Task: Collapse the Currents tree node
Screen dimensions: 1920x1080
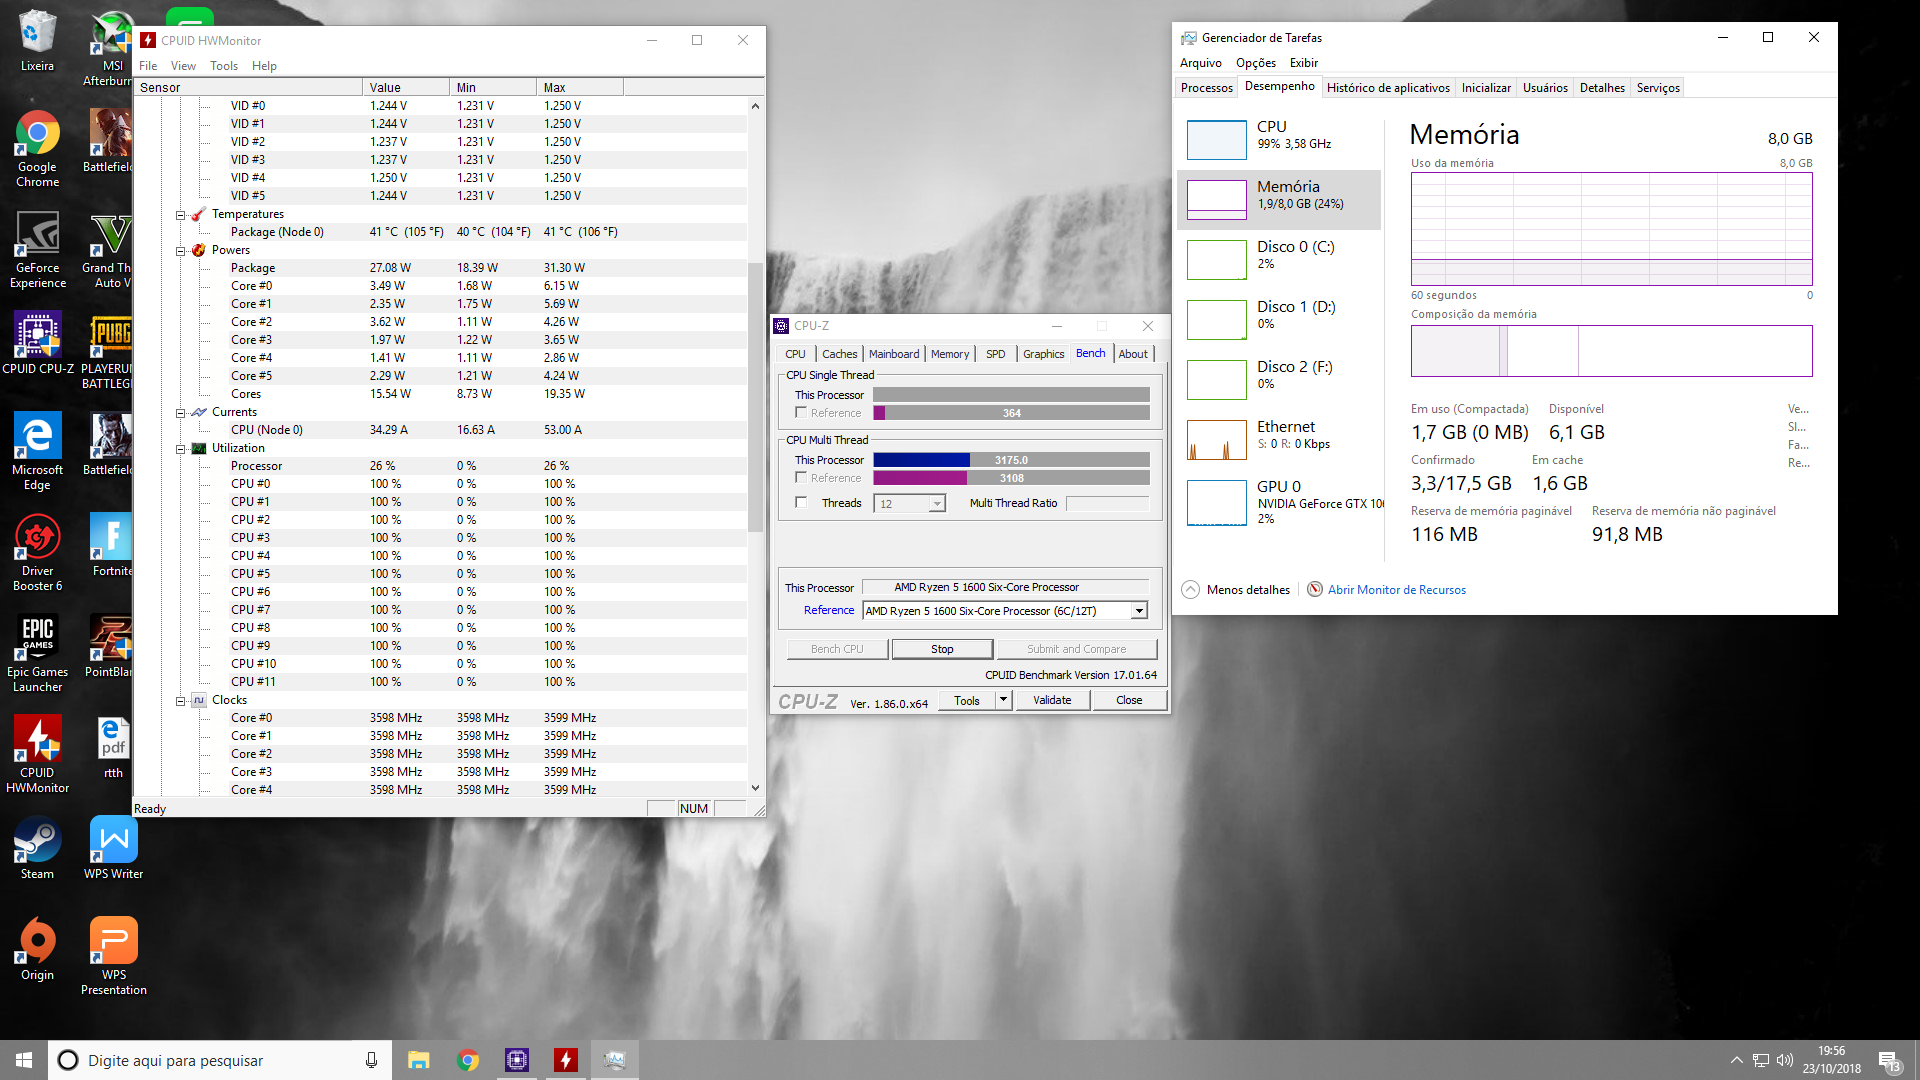Action: (x=181, y=413)
